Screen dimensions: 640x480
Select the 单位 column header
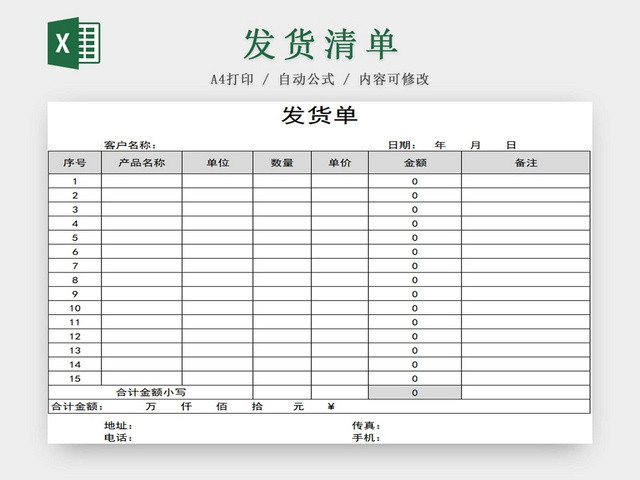[x=218, y=163]
